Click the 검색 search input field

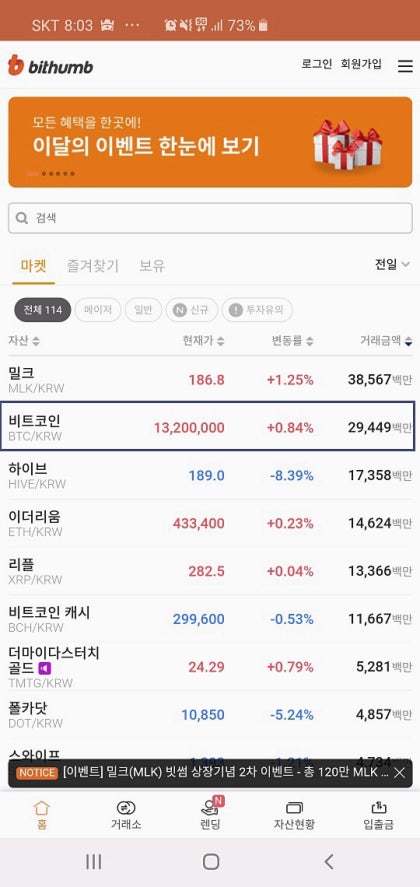(210, 218)
